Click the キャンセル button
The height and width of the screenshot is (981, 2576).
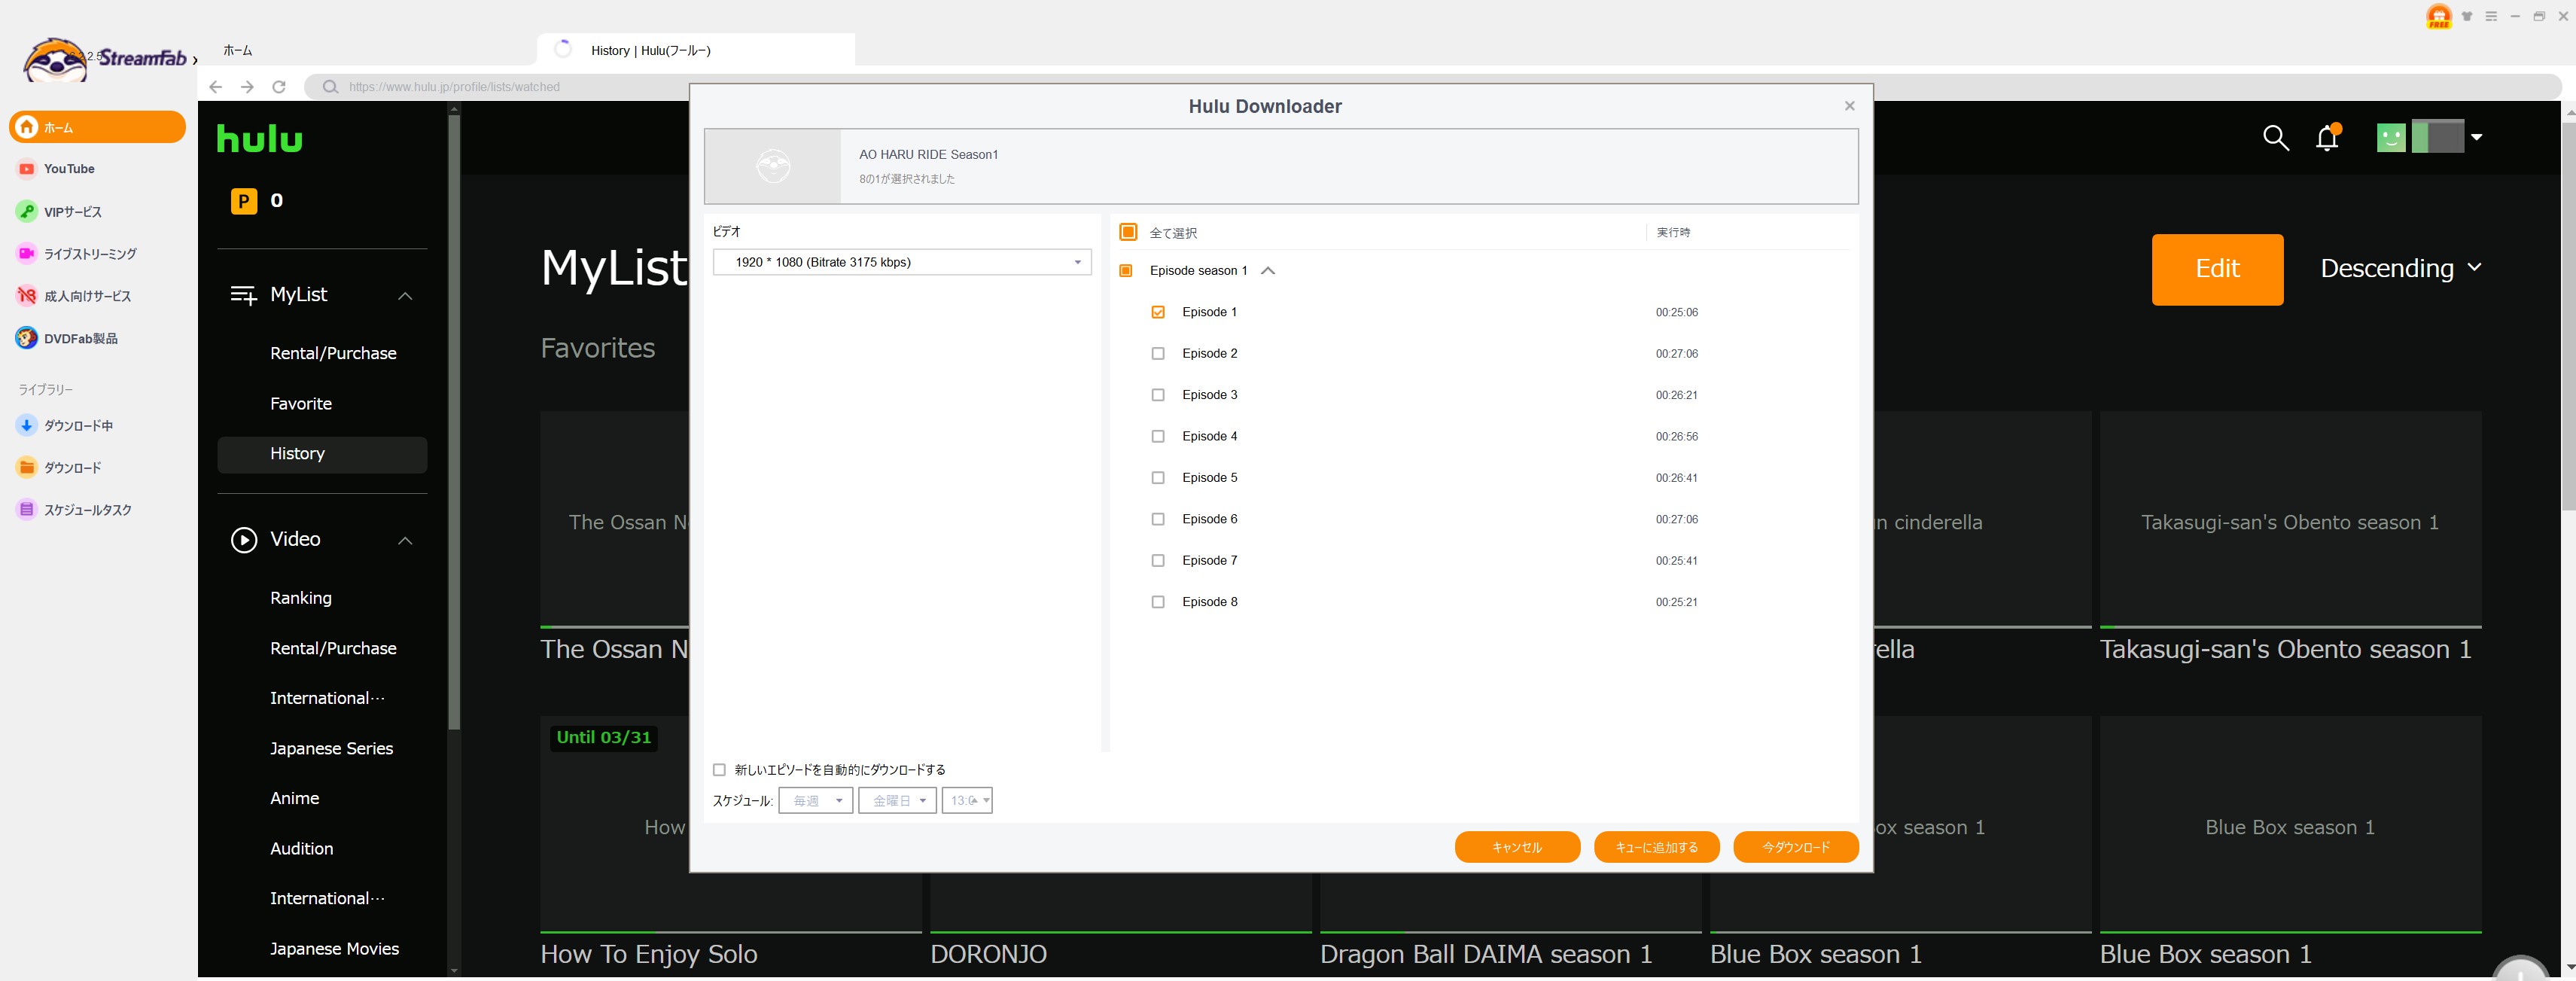pos(1517,847)
